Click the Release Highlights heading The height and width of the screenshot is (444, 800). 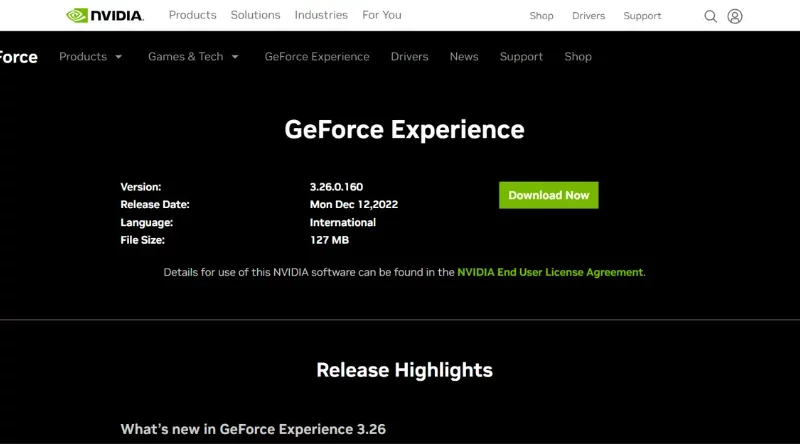tap(404, 370)
